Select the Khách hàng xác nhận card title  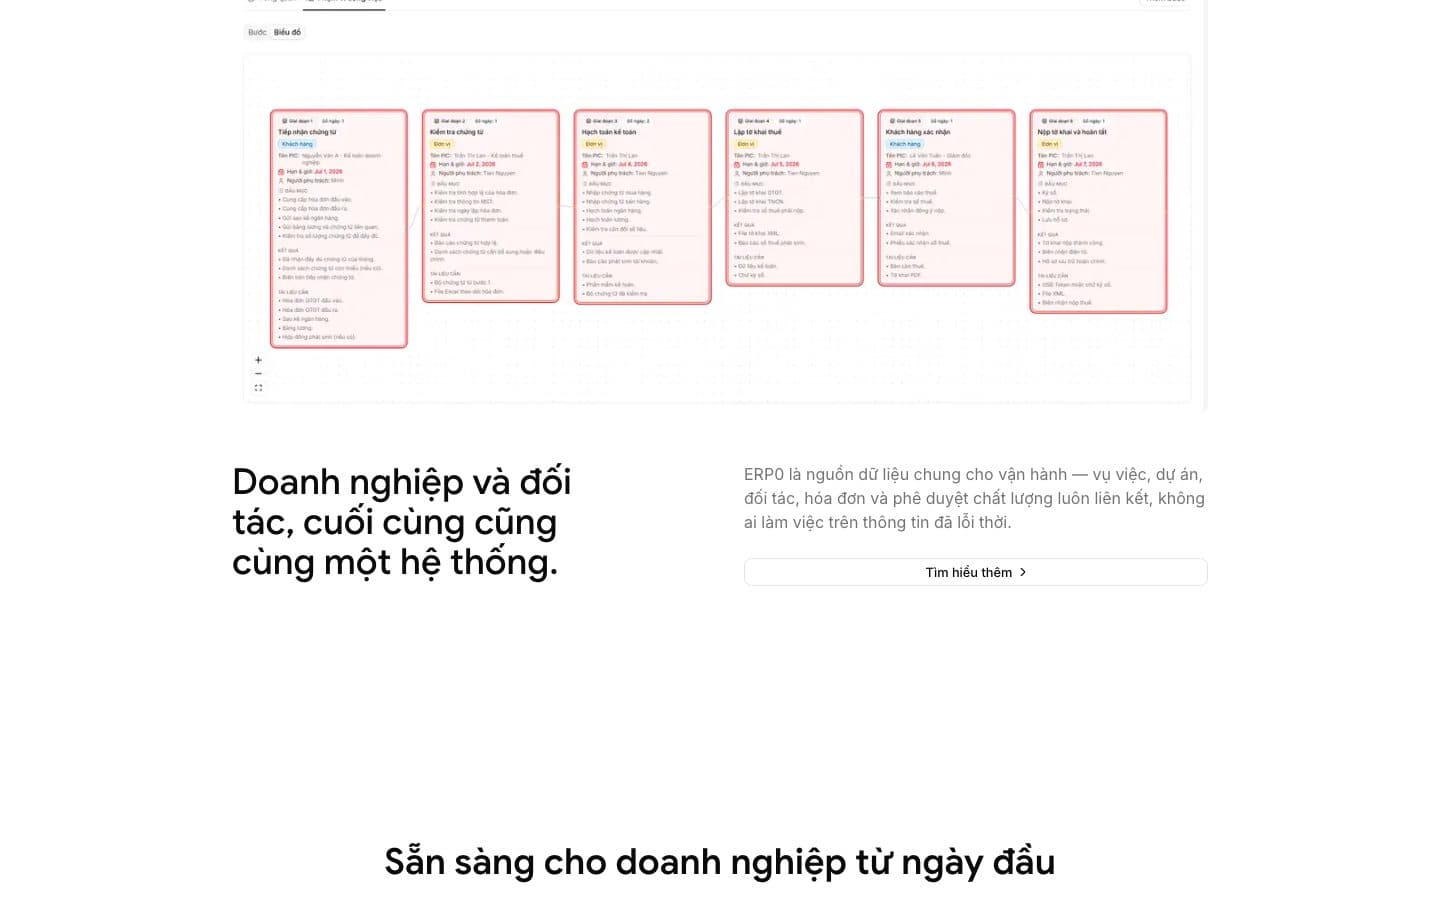click(918, 132)
